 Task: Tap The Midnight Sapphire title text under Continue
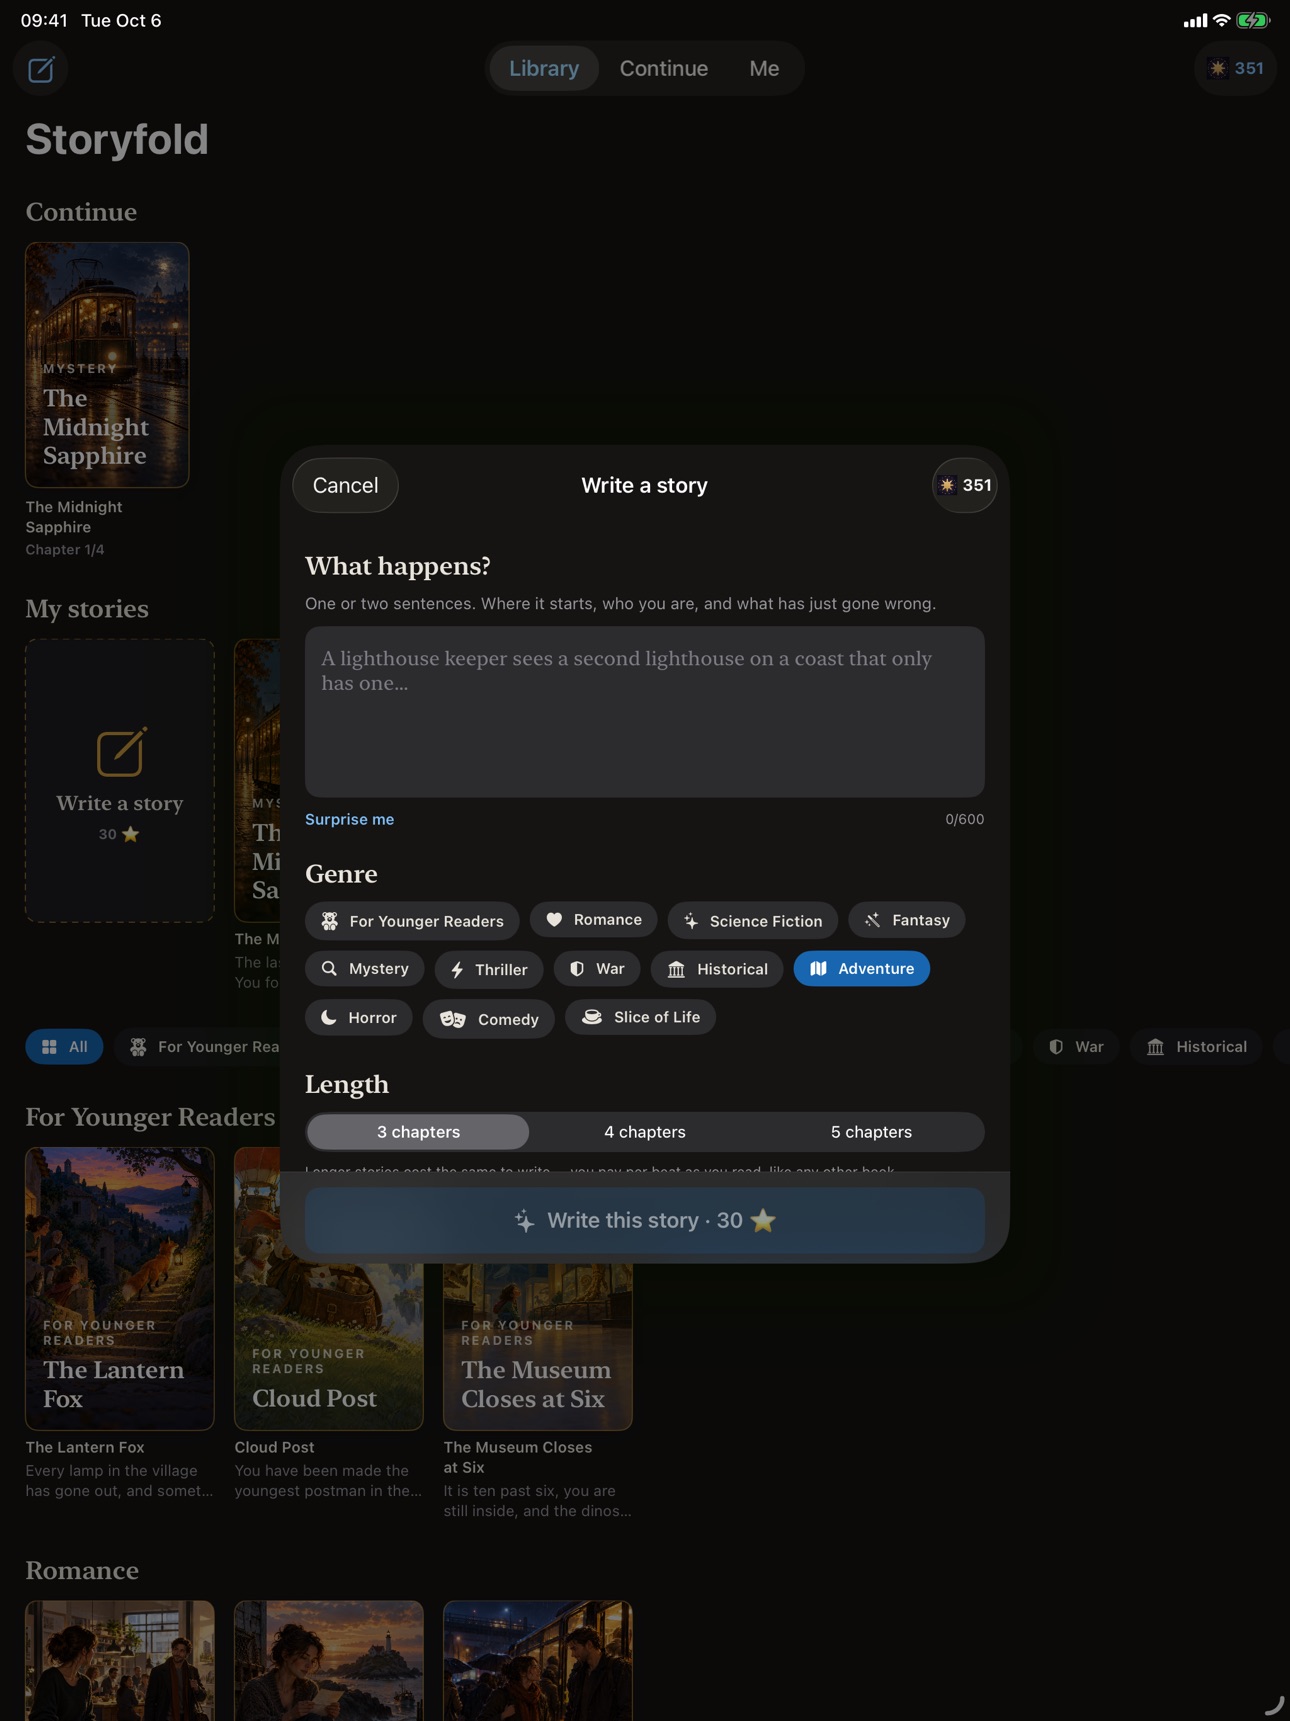[x=74, y=517]
